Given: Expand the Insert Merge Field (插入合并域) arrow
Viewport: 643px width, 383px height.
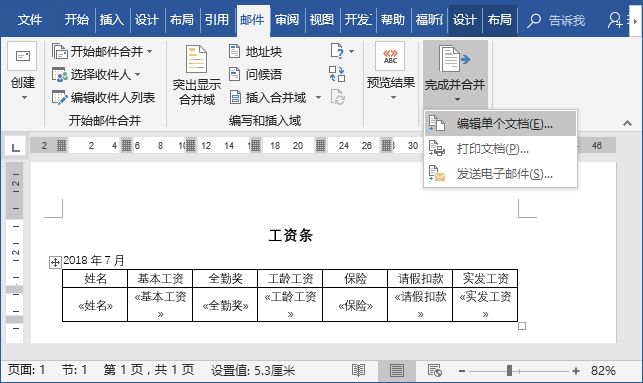Looking at the screenshot, I should click(x=318, y=98).
